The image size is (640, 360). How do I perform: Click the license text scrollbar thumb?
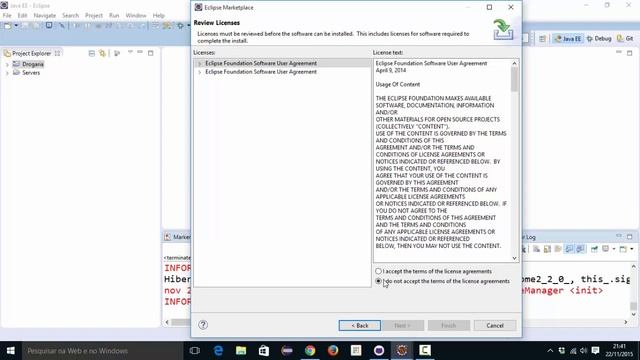point(514,79)
